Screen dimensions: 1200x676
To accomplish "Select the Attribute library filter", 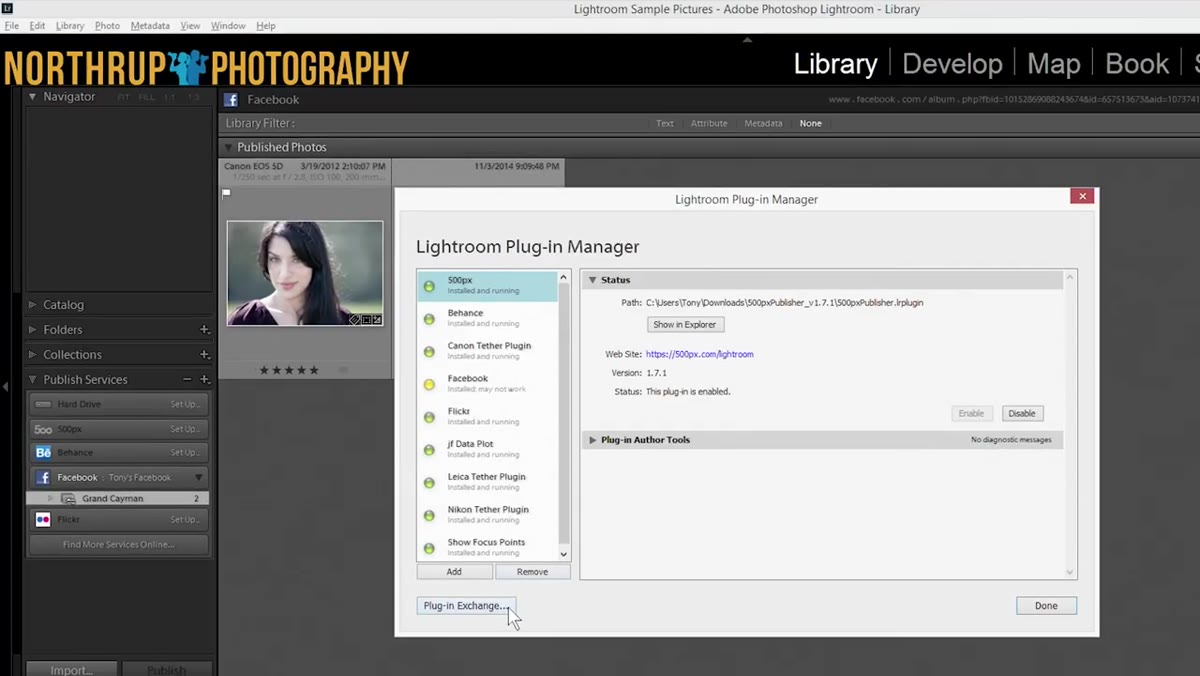I will (709, 123).
